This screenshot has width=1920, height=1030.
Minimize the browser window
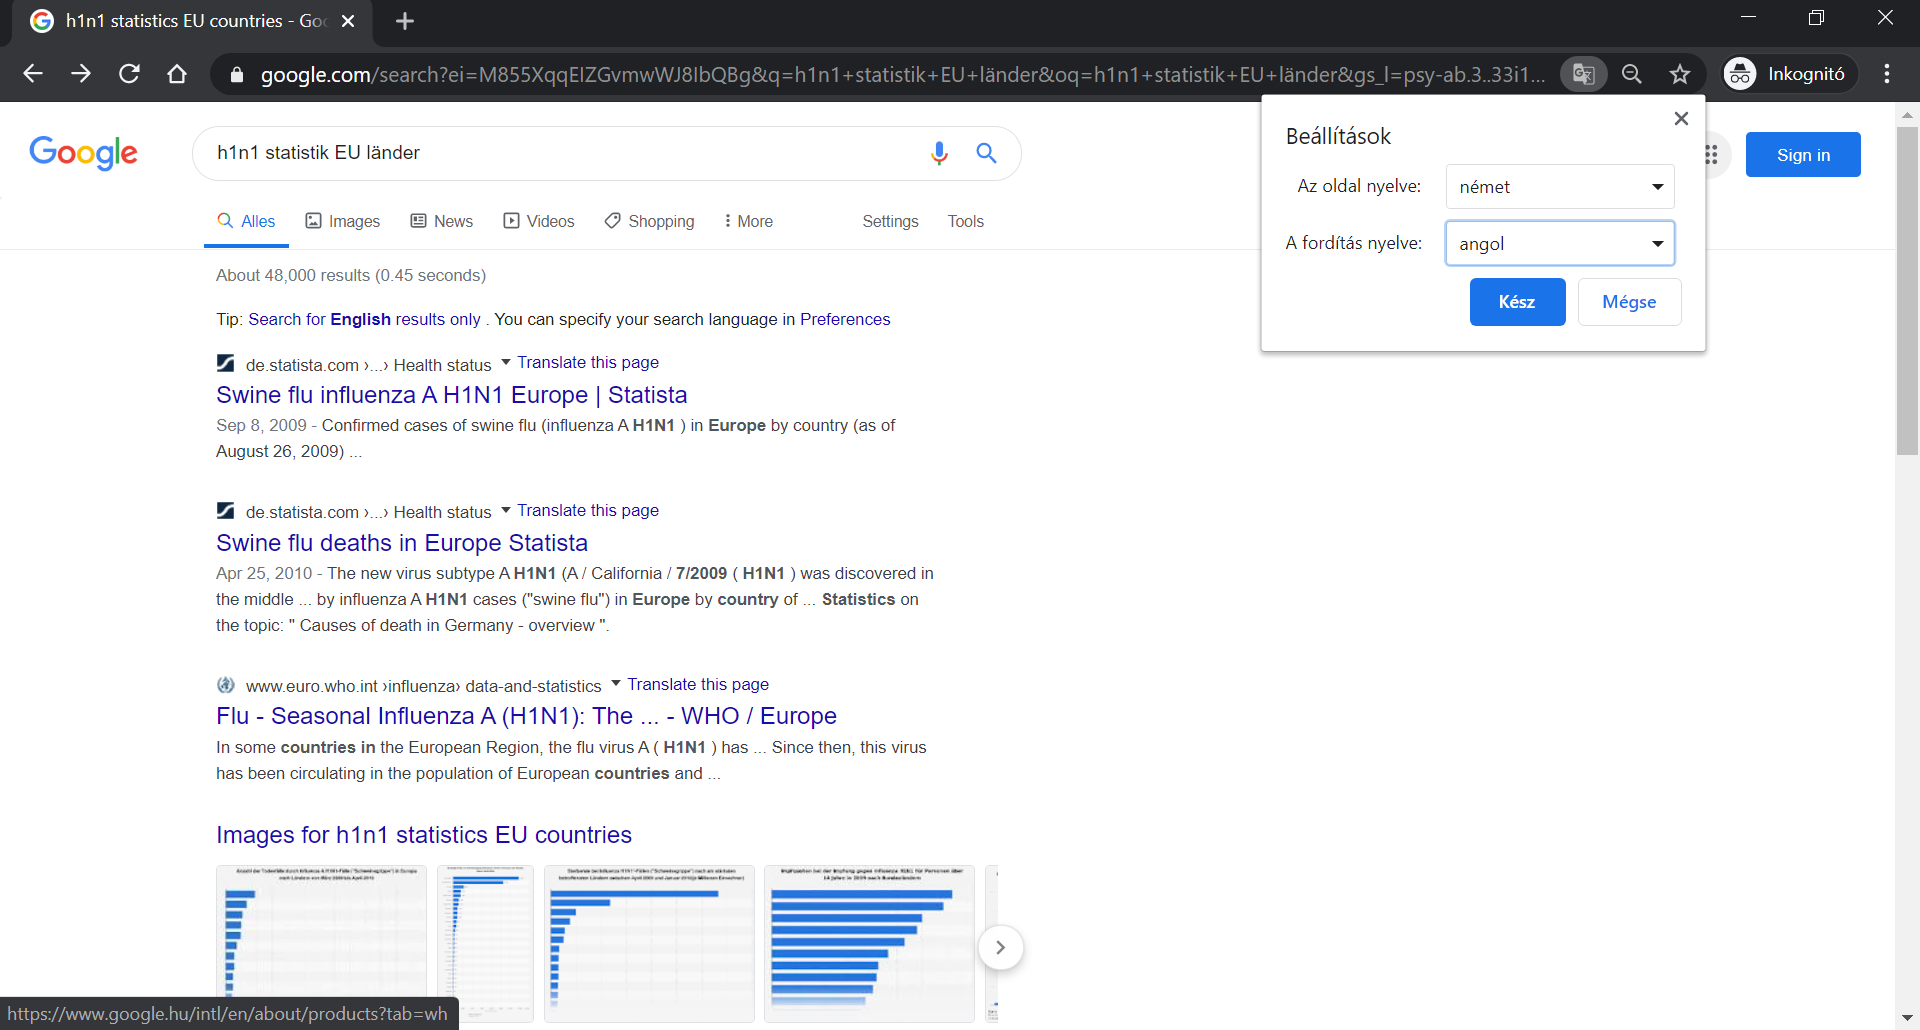click(x=1748, y=18)
